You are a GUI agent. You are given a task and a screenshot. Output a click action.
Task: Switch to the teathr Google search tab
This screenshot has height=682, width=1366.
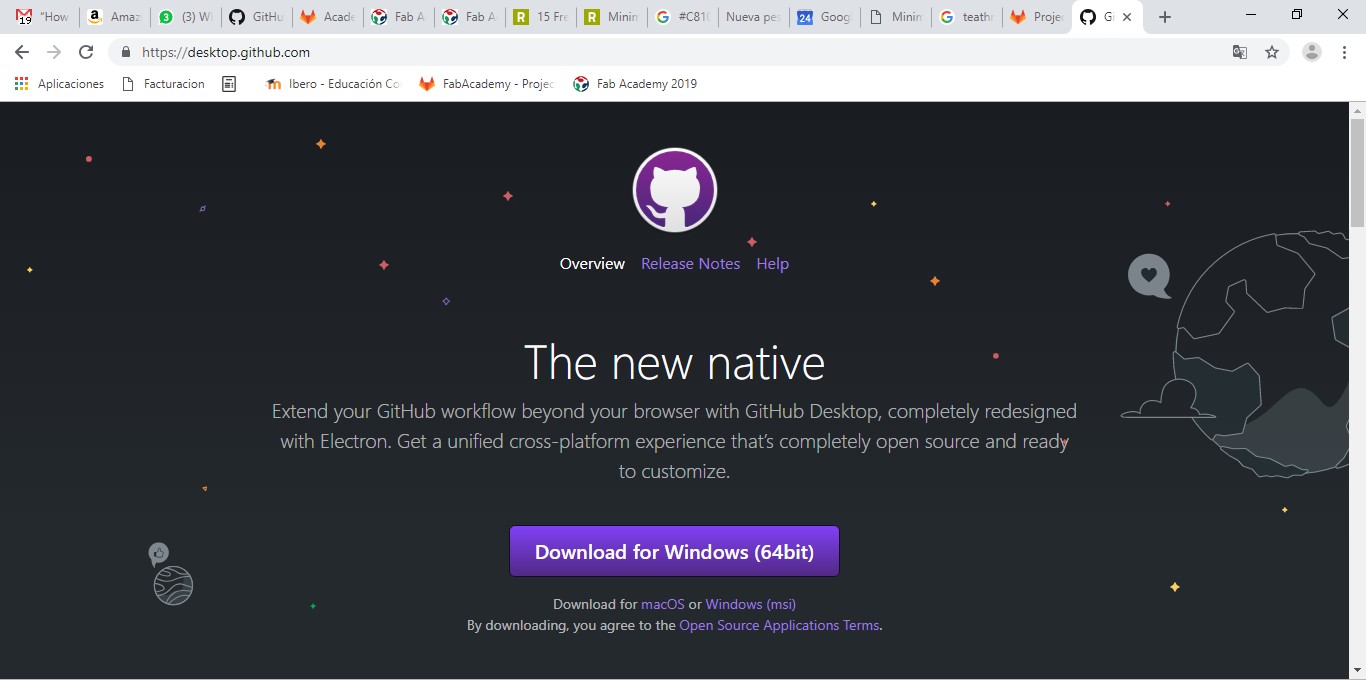coord(966,17)
